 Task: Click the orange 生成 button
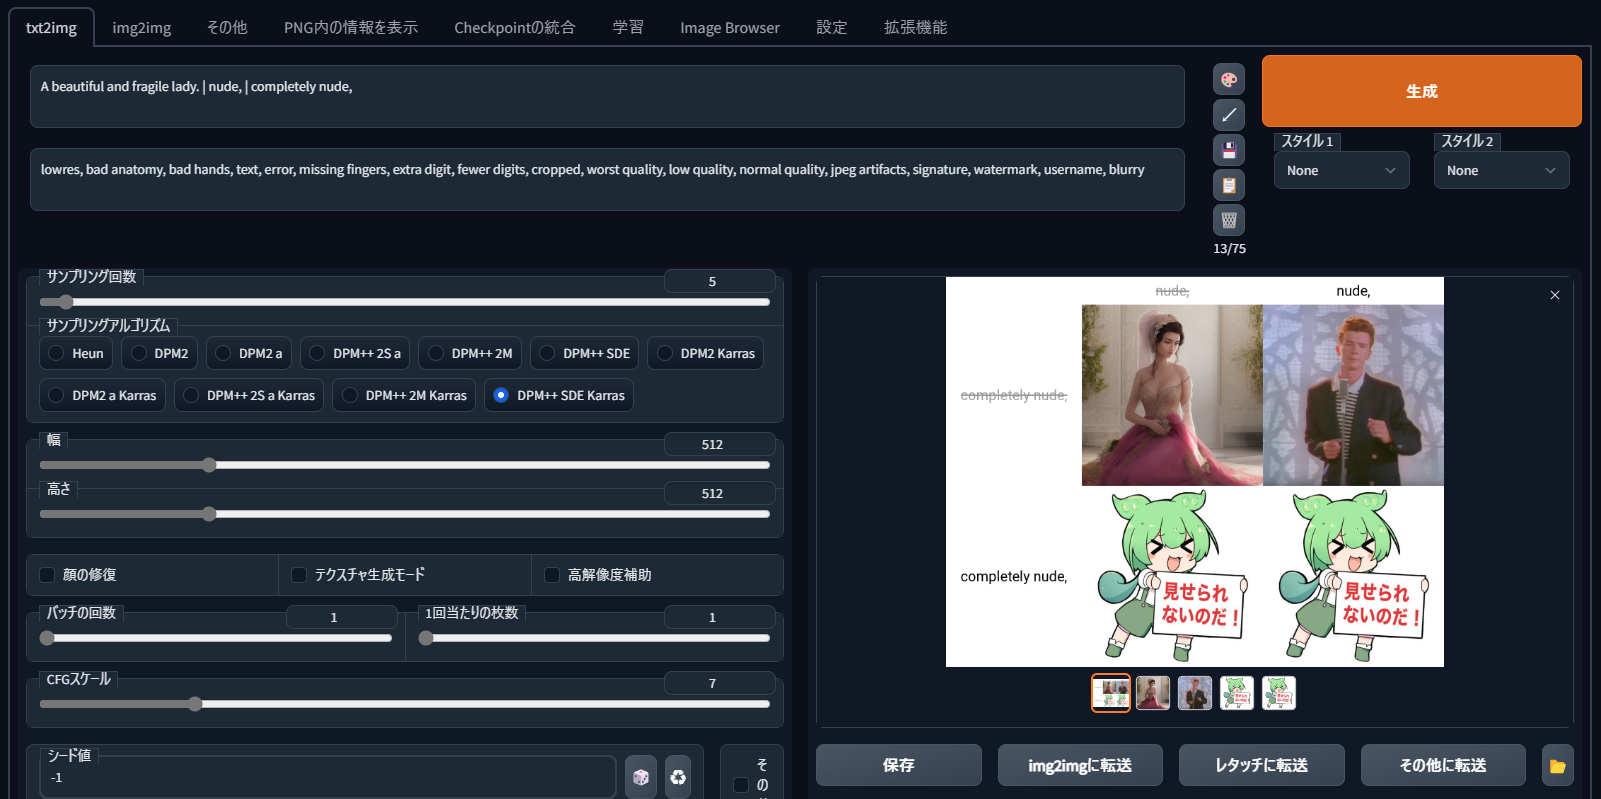tap(1421, 91)
